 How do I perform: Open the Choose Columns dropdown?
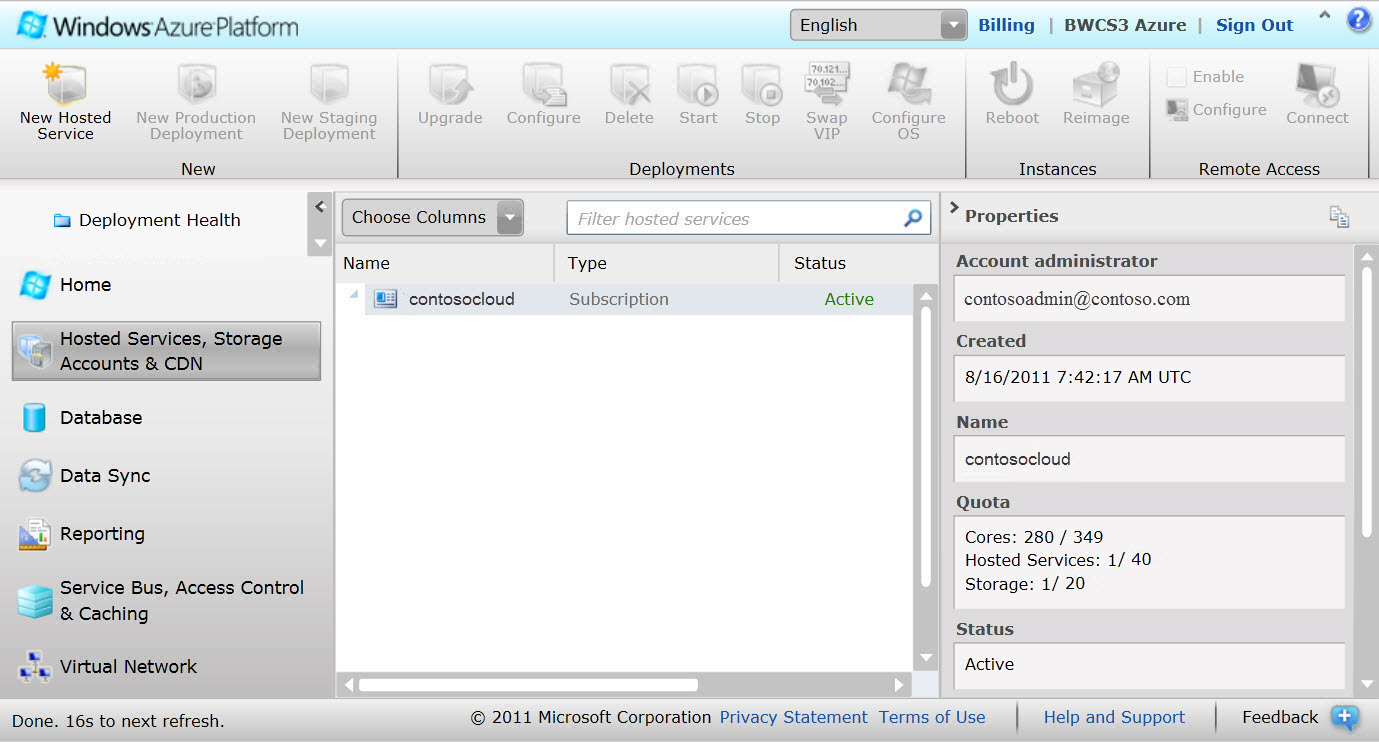(x=433, y=217)
